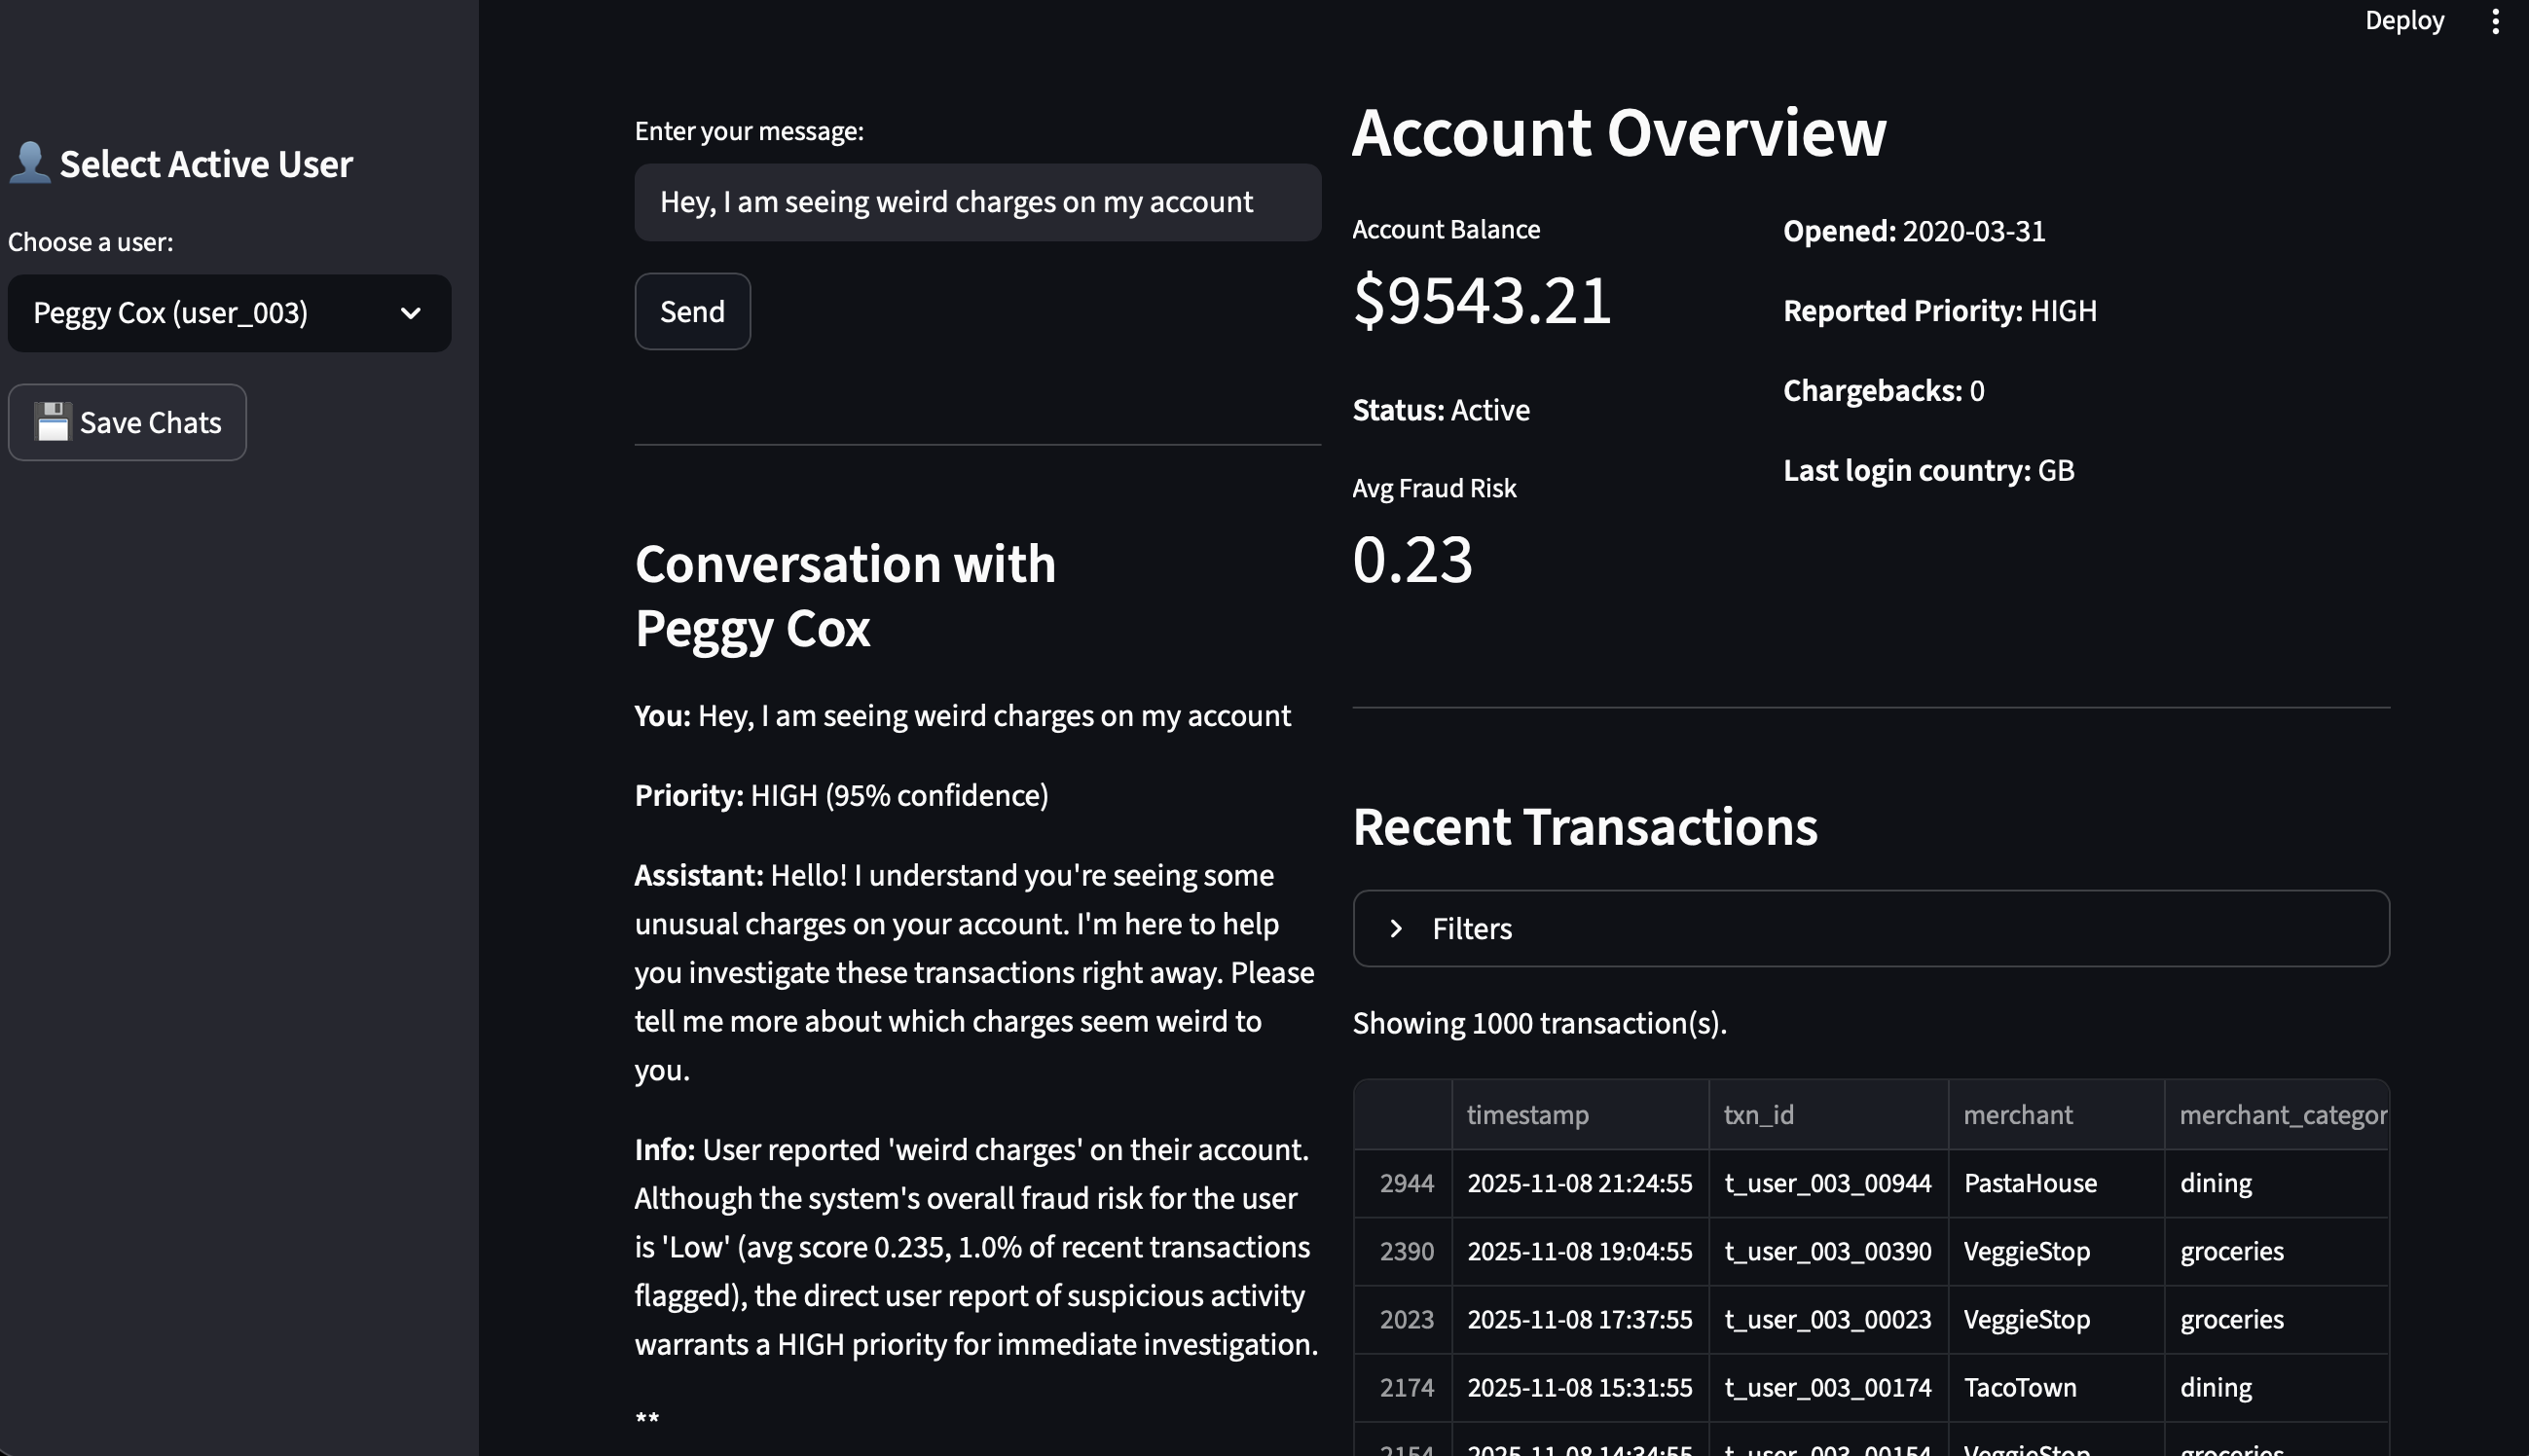Click the user dropdown arrow

[x=410, y=313]
